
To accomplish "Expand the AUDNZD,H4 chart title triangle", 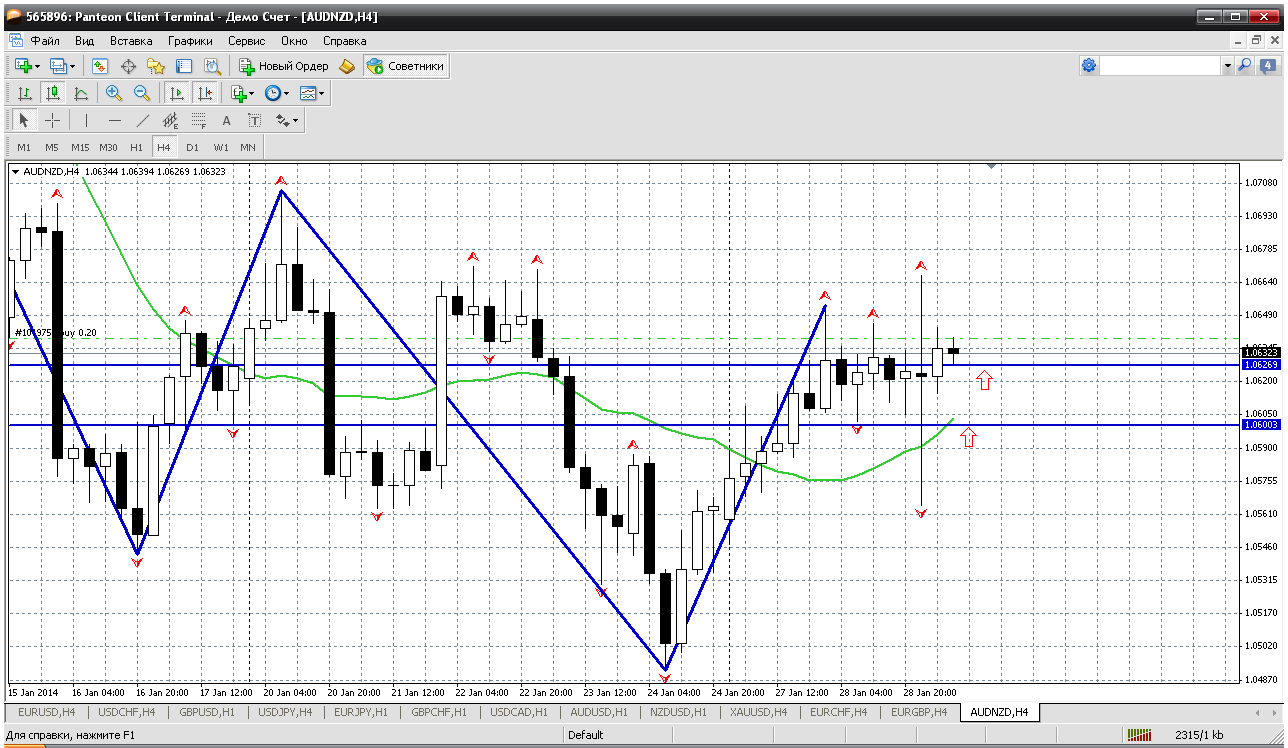I will pyautogui.click(x=16, y=171).
